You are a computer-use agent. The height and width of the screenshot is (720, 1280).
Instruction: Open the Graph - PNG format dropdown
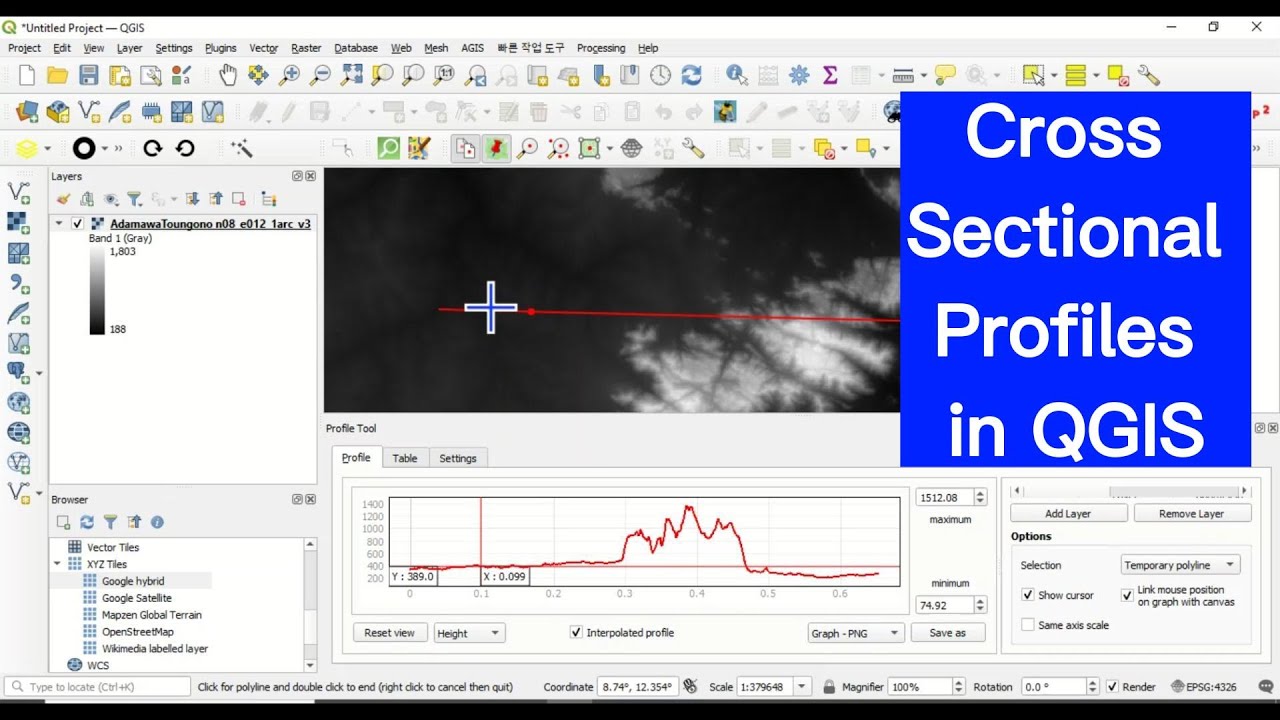(x=856, y=633)
